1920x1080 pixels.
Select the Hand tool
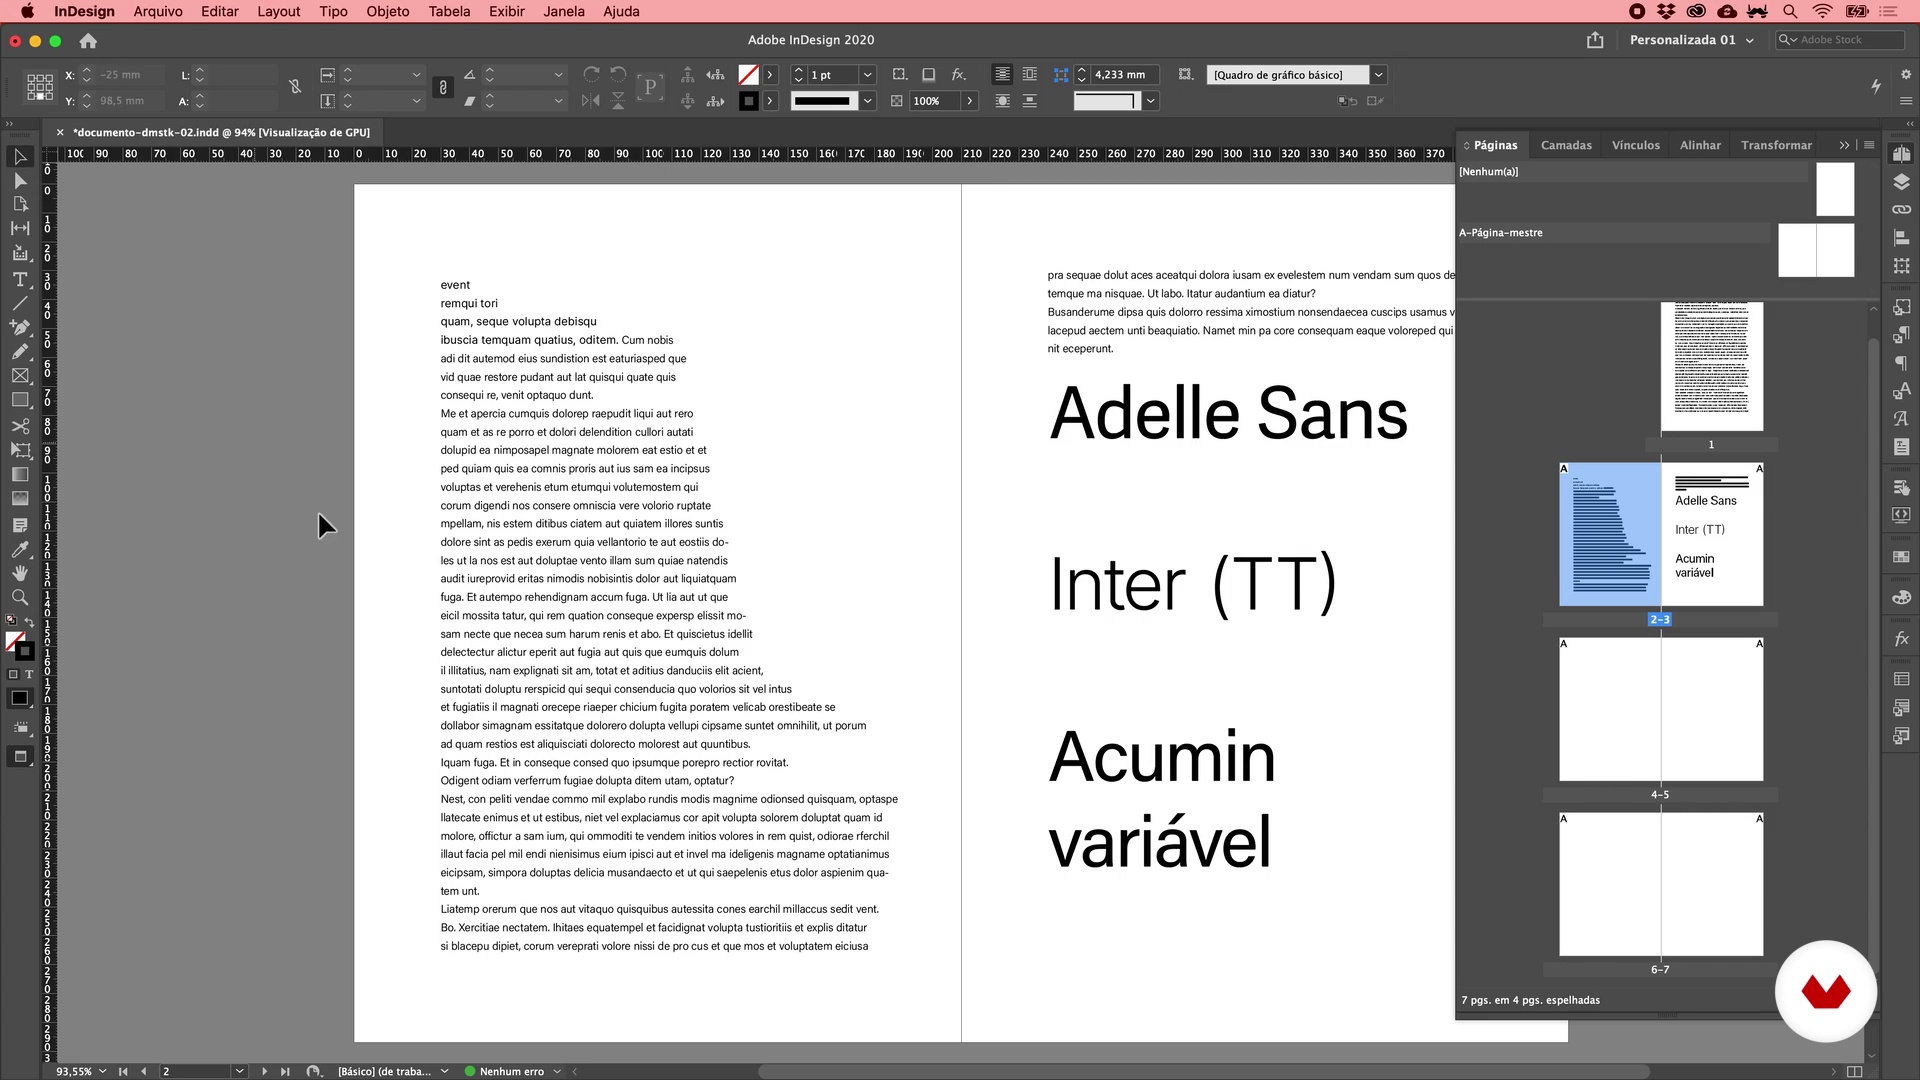pos(20,573)
